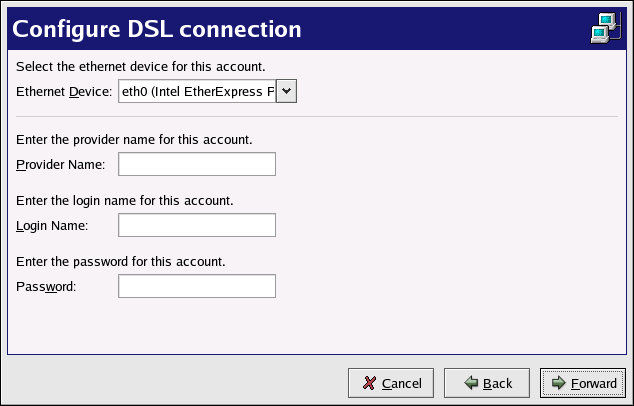Click the "Provider Name:" label

(61, 165)
